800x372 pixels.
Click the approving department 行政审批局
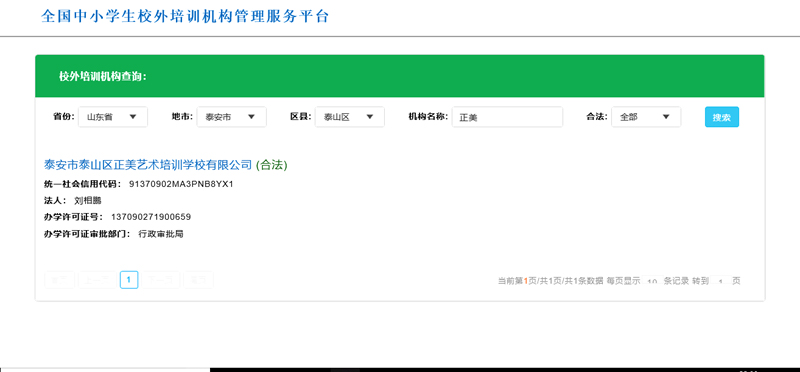point(161,234)
